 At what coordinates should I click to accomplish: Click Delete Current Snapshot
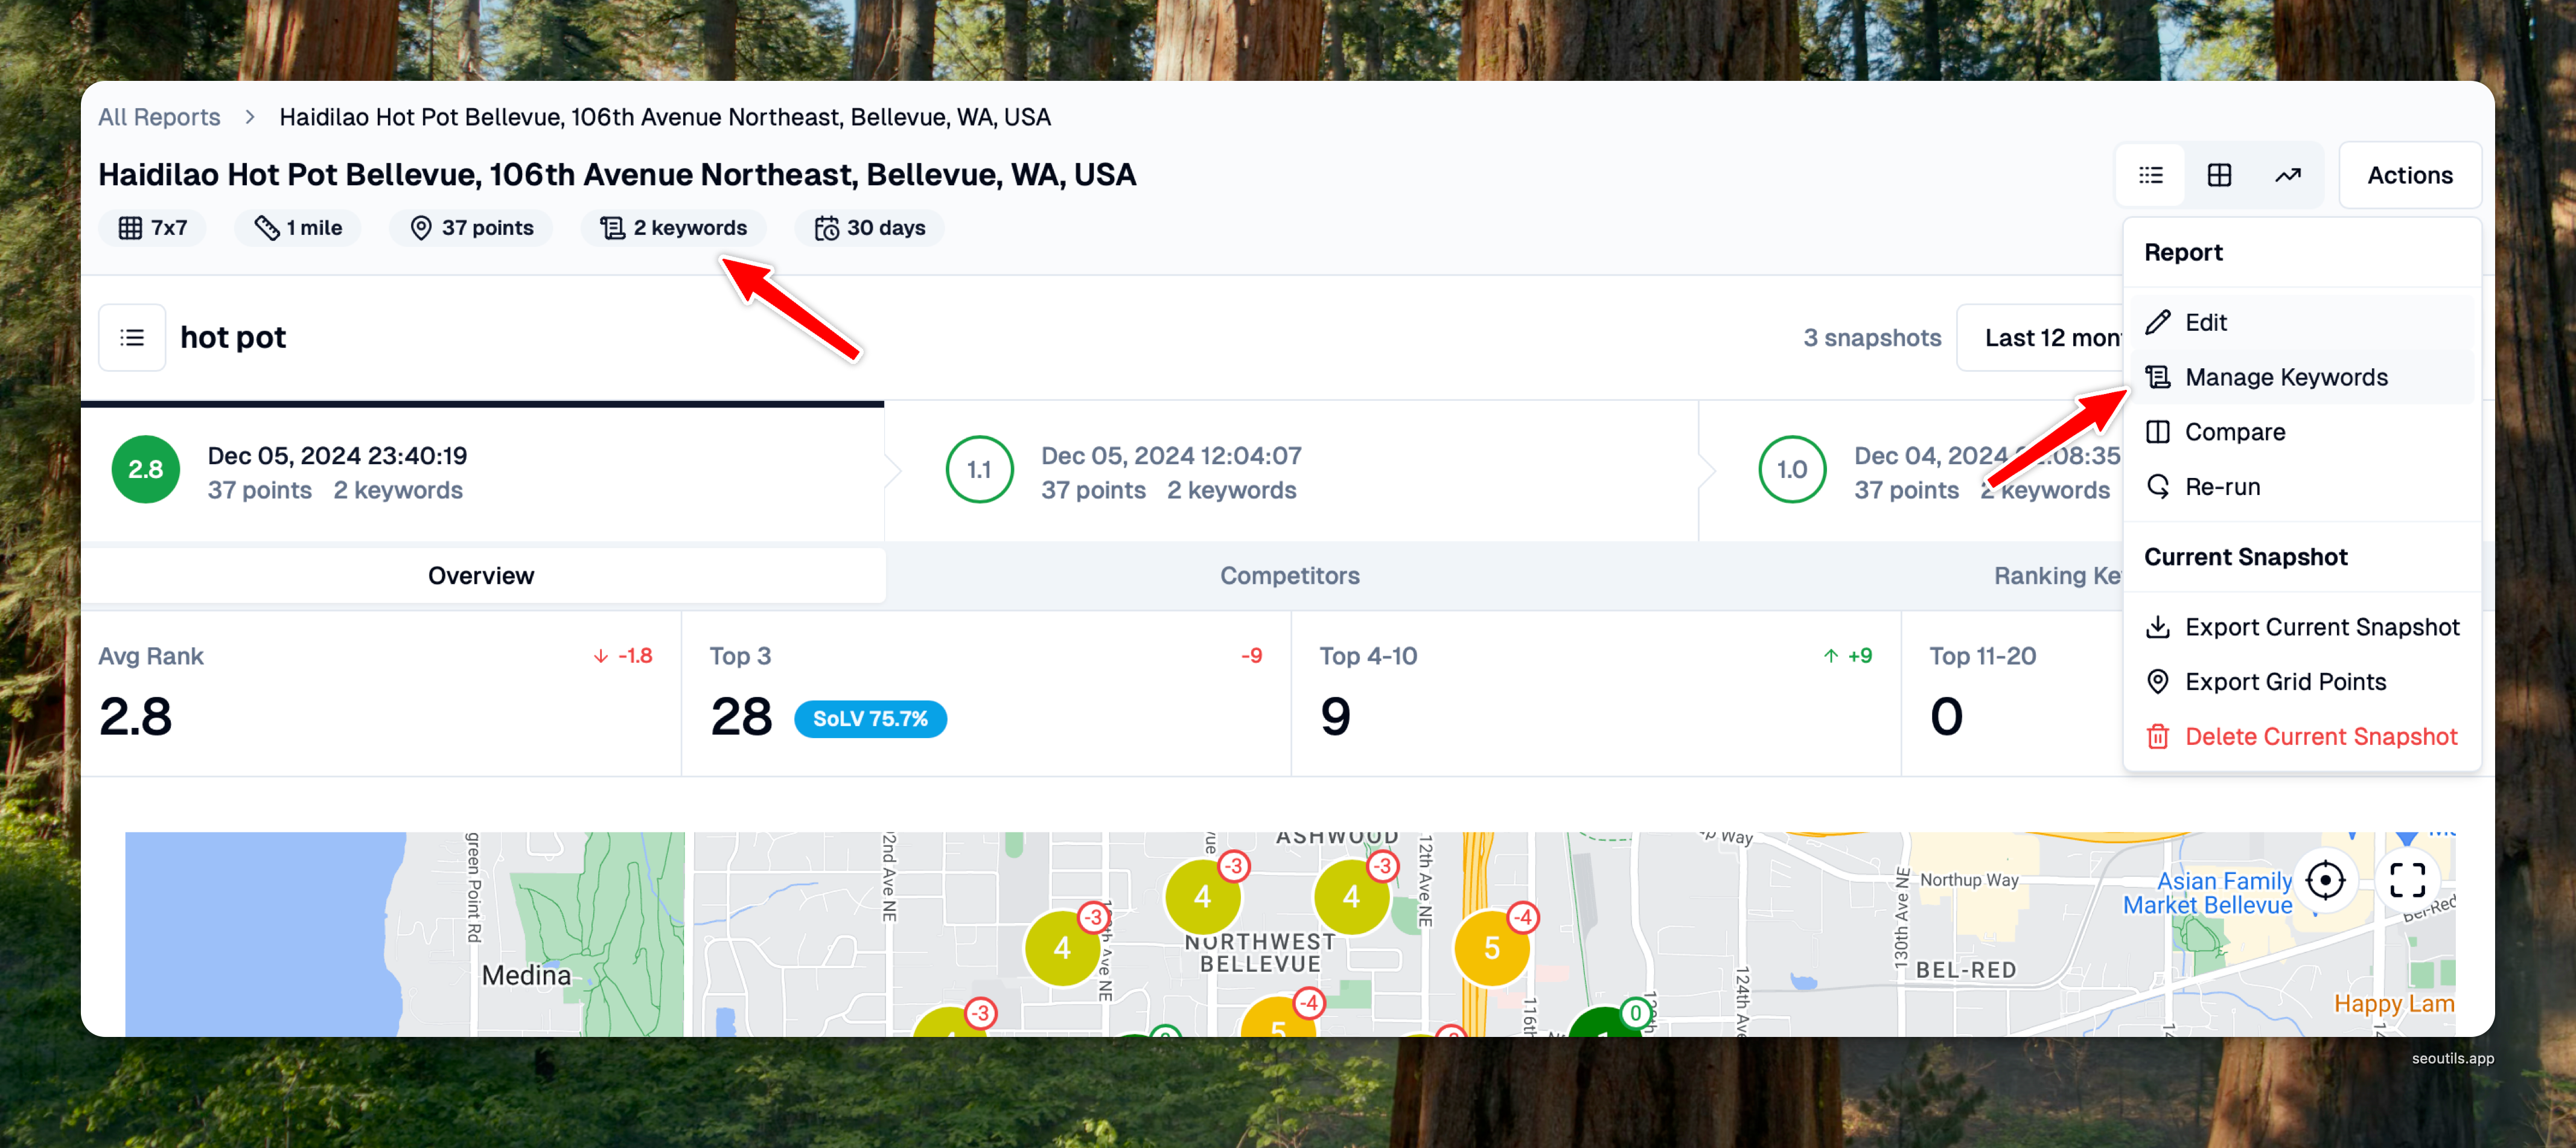coord(2320,736)
